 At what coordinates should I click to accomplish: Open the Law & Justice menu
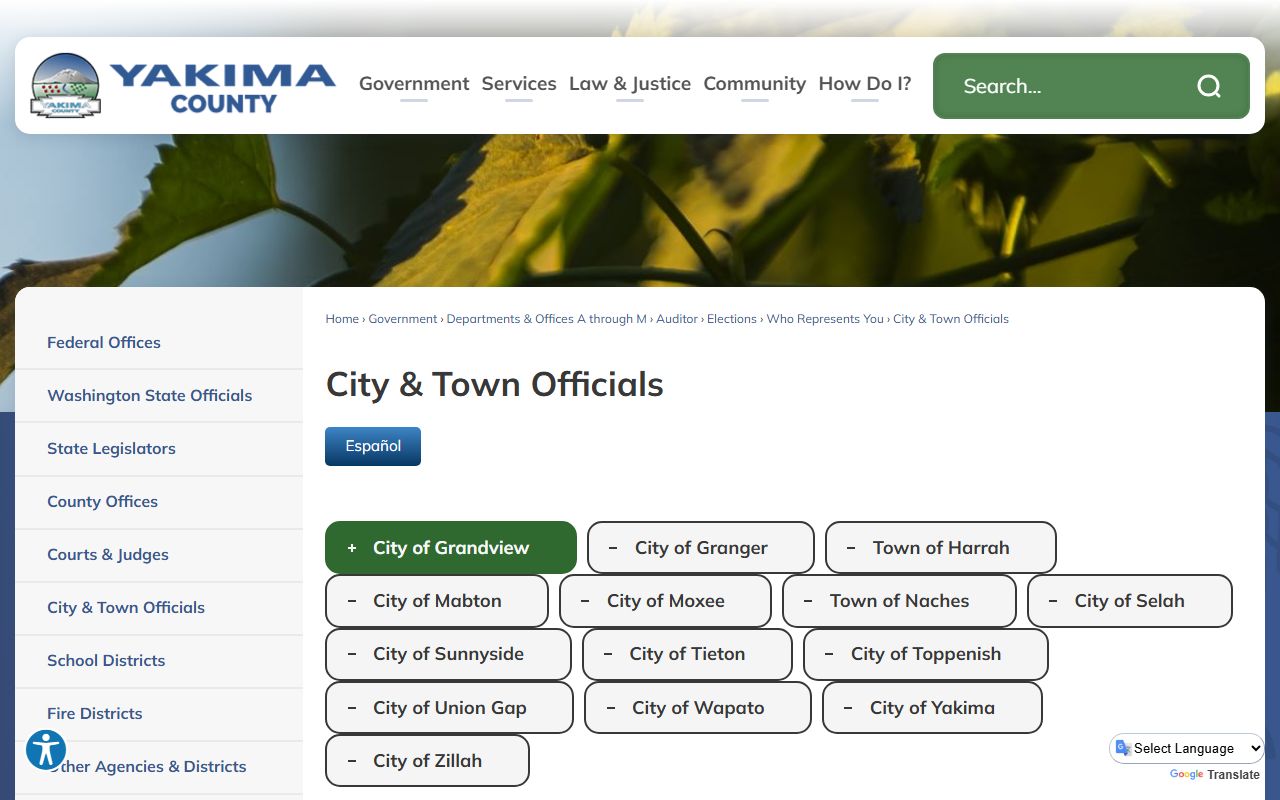tap(630, 84)
